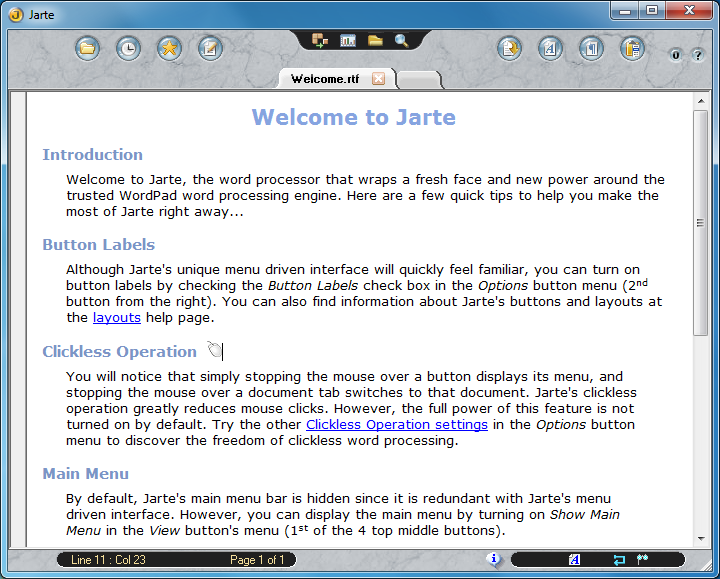Click the small '0' round button
This screenshot has height=579, width=720.
click(x=675, y=55)
